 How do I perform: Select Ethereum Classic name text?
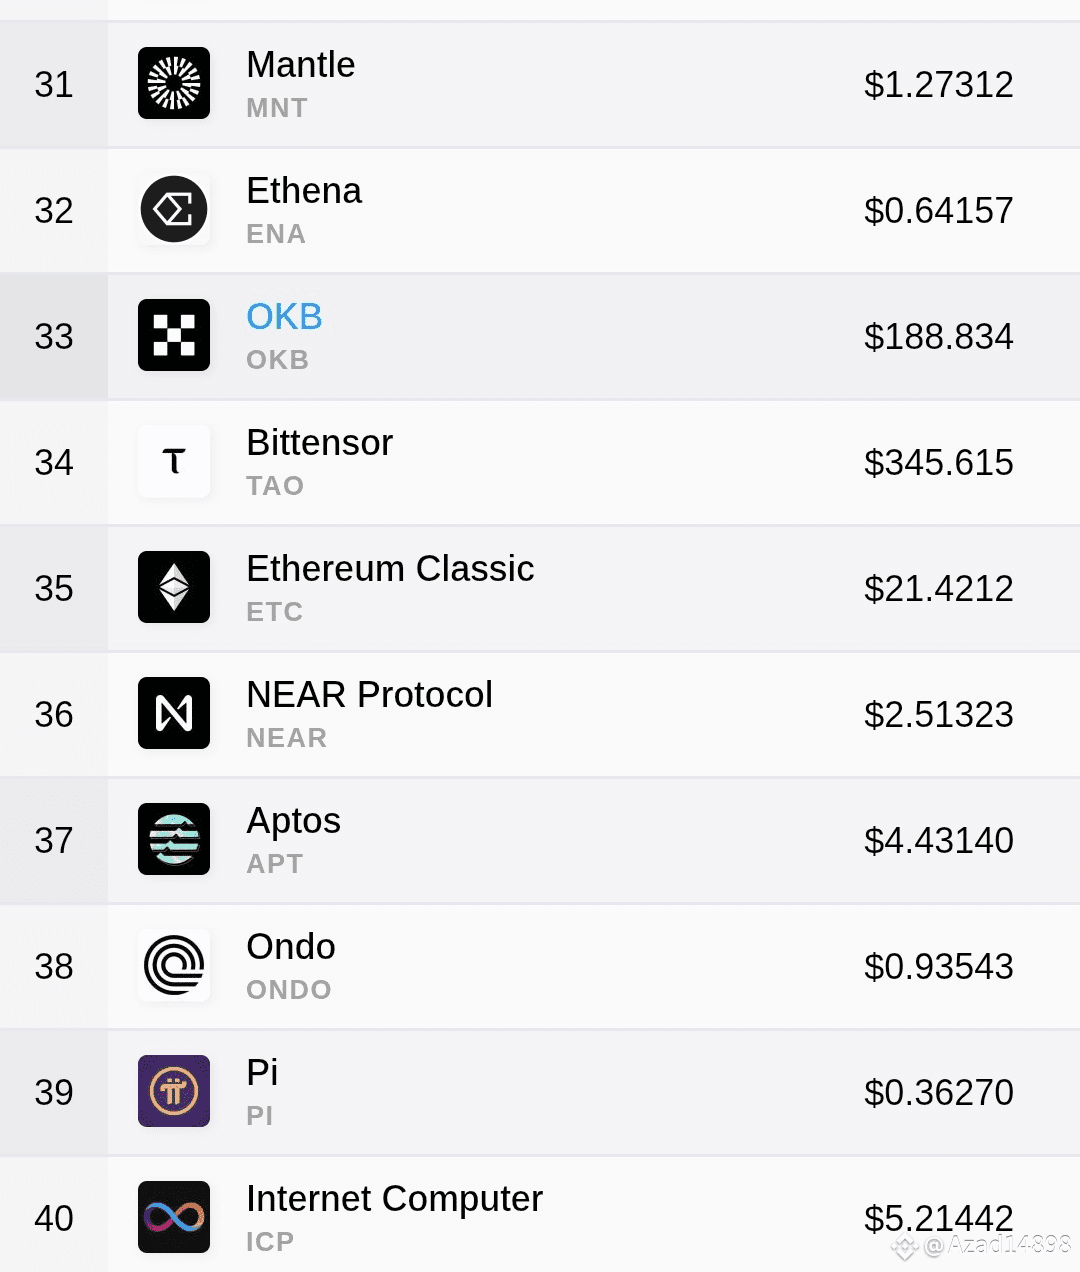point(390,568)
